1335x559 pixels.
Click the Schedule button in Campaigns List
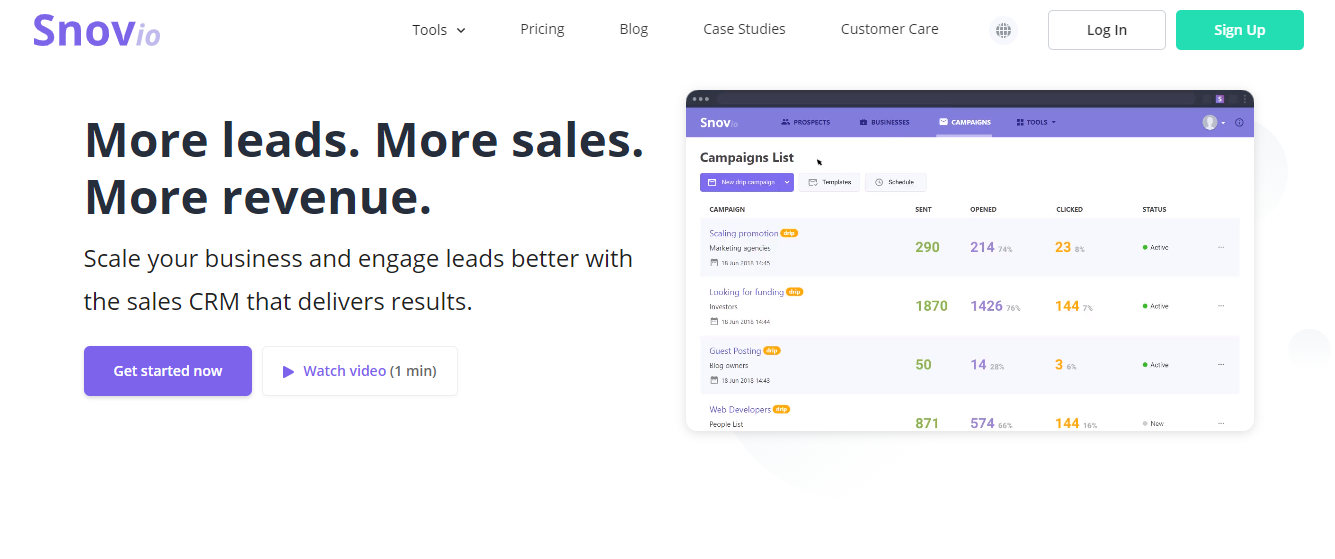896,182
